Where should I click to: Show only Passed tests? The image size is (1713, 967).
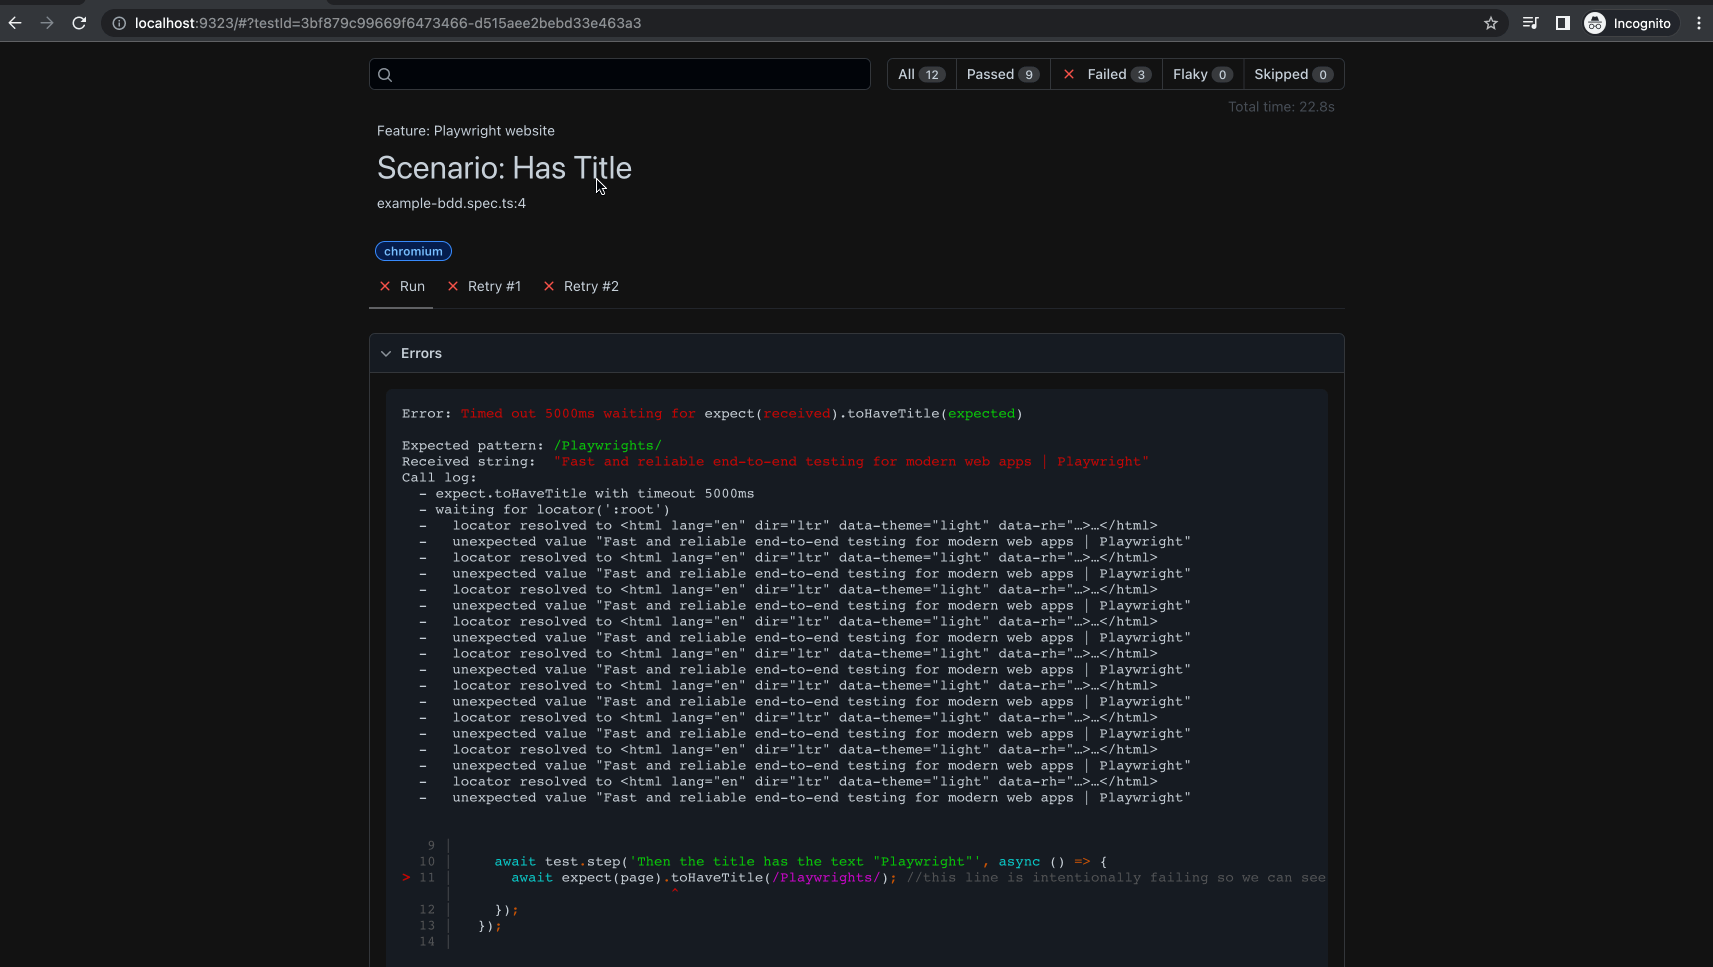(x=1002, y=74)
